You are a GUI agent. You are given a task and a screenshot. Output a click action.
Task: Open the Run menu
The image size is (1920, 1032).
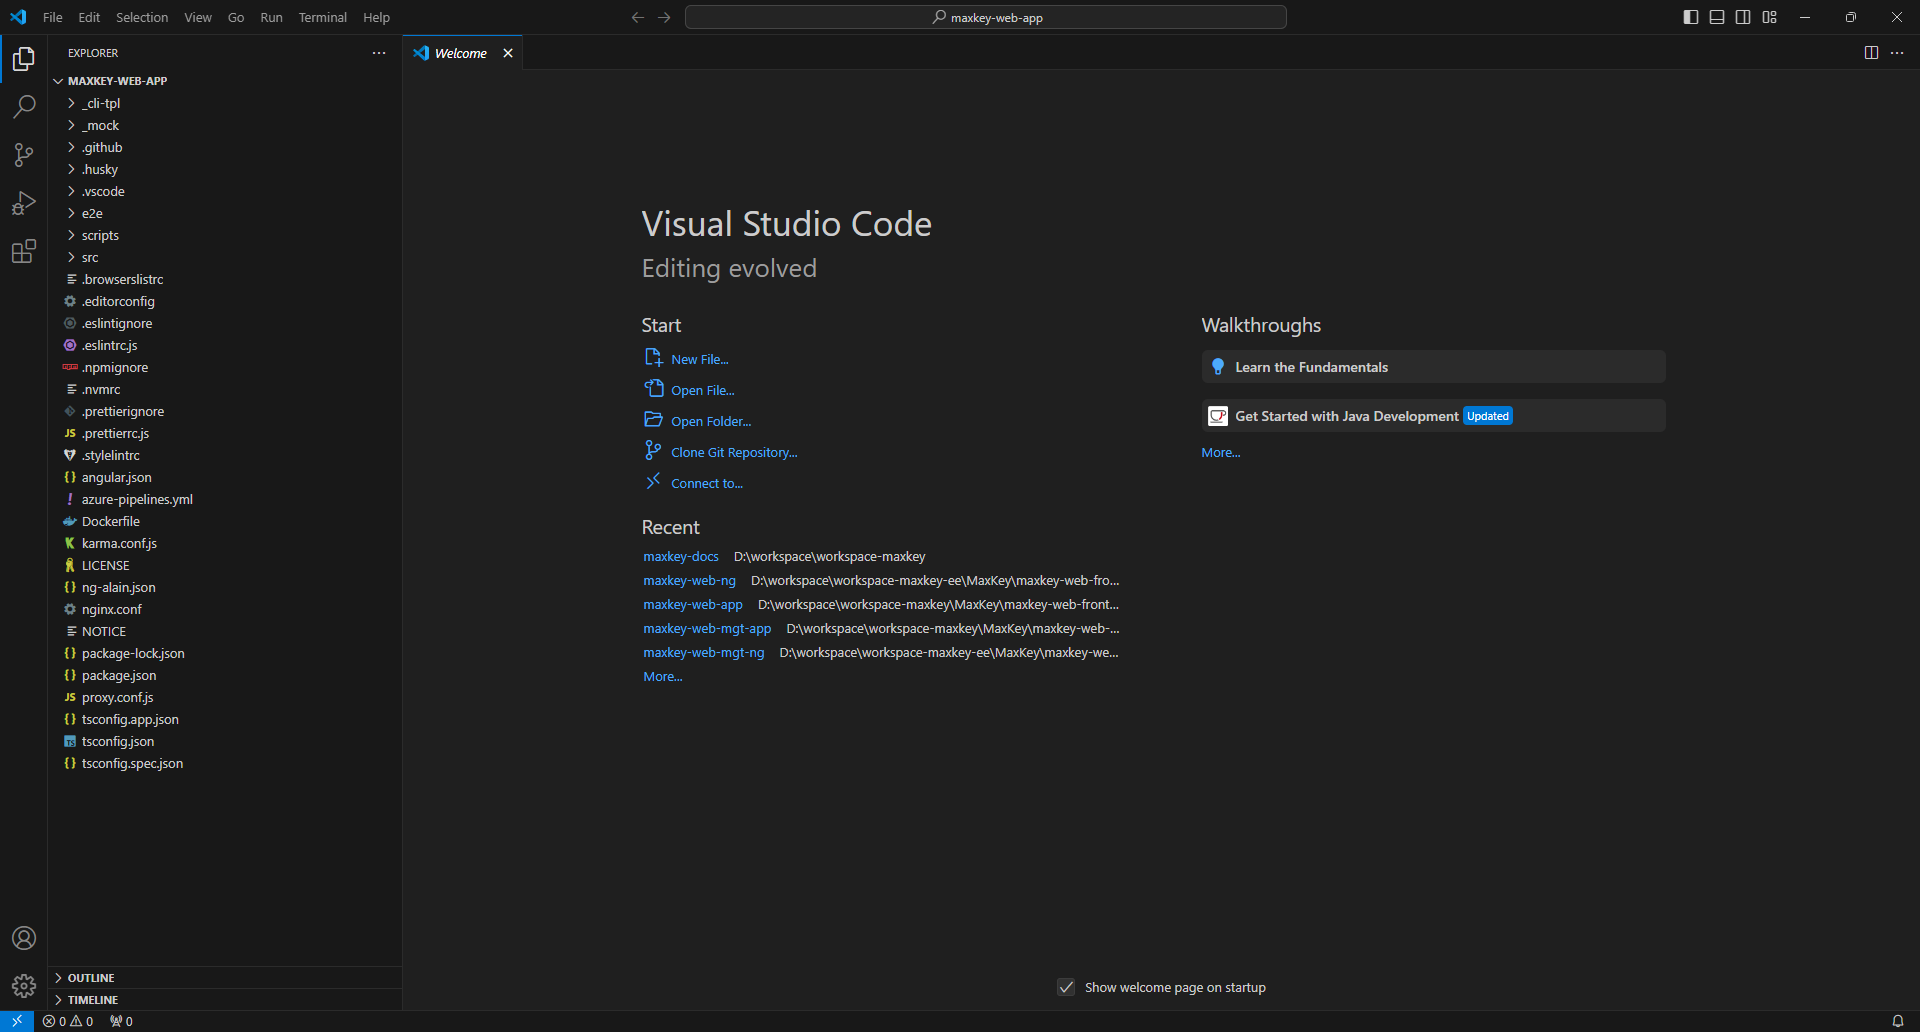[x=271, y=17]
